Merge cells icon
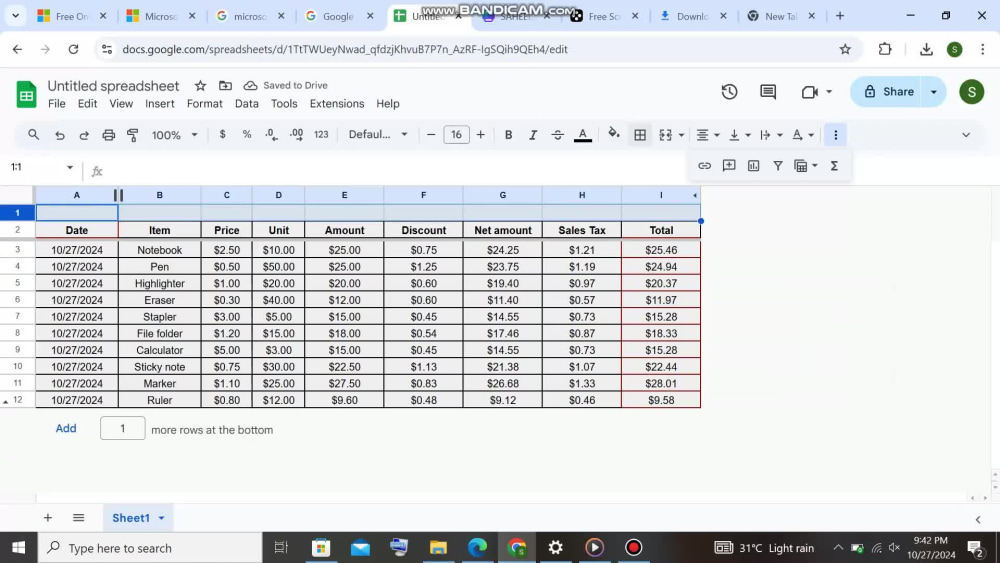The width and height of the screenshot is (1000, 563). click(x=665, y=135)
